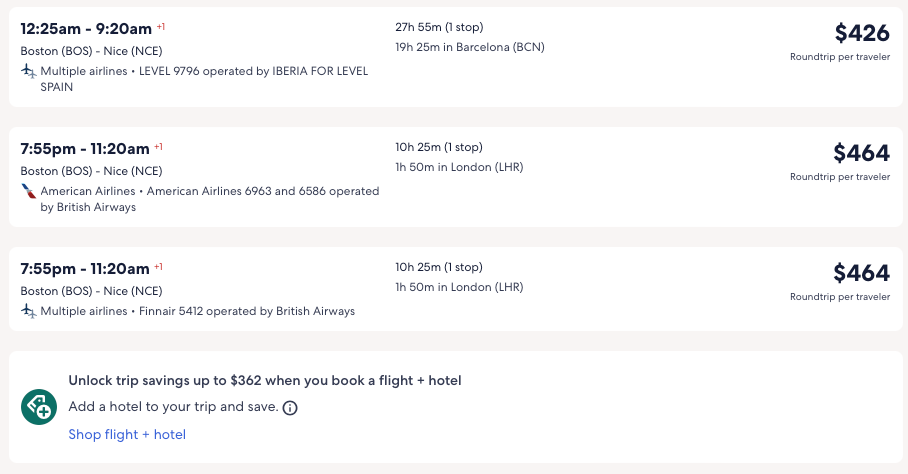The width and height of the screenshot is (908, 474).
Task: Click the green hotel savings tag icon
Action: tap(38, 407)
